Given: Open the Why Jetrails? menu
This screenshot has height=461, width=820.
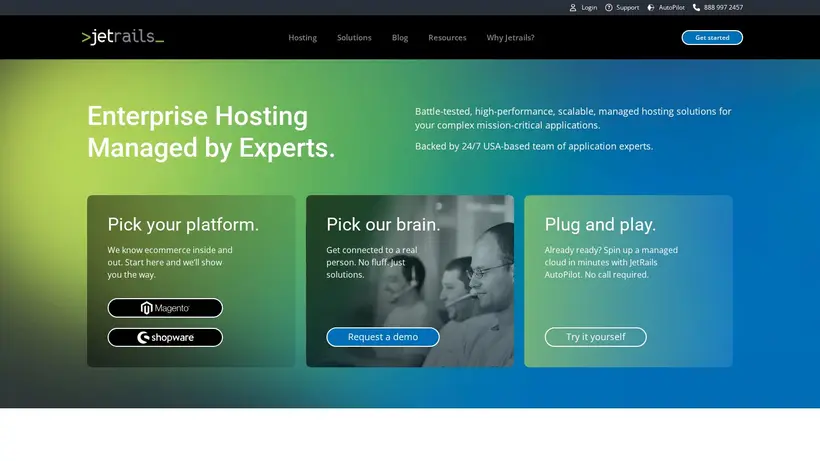Looking at the screenshot, I should (510, 38).
